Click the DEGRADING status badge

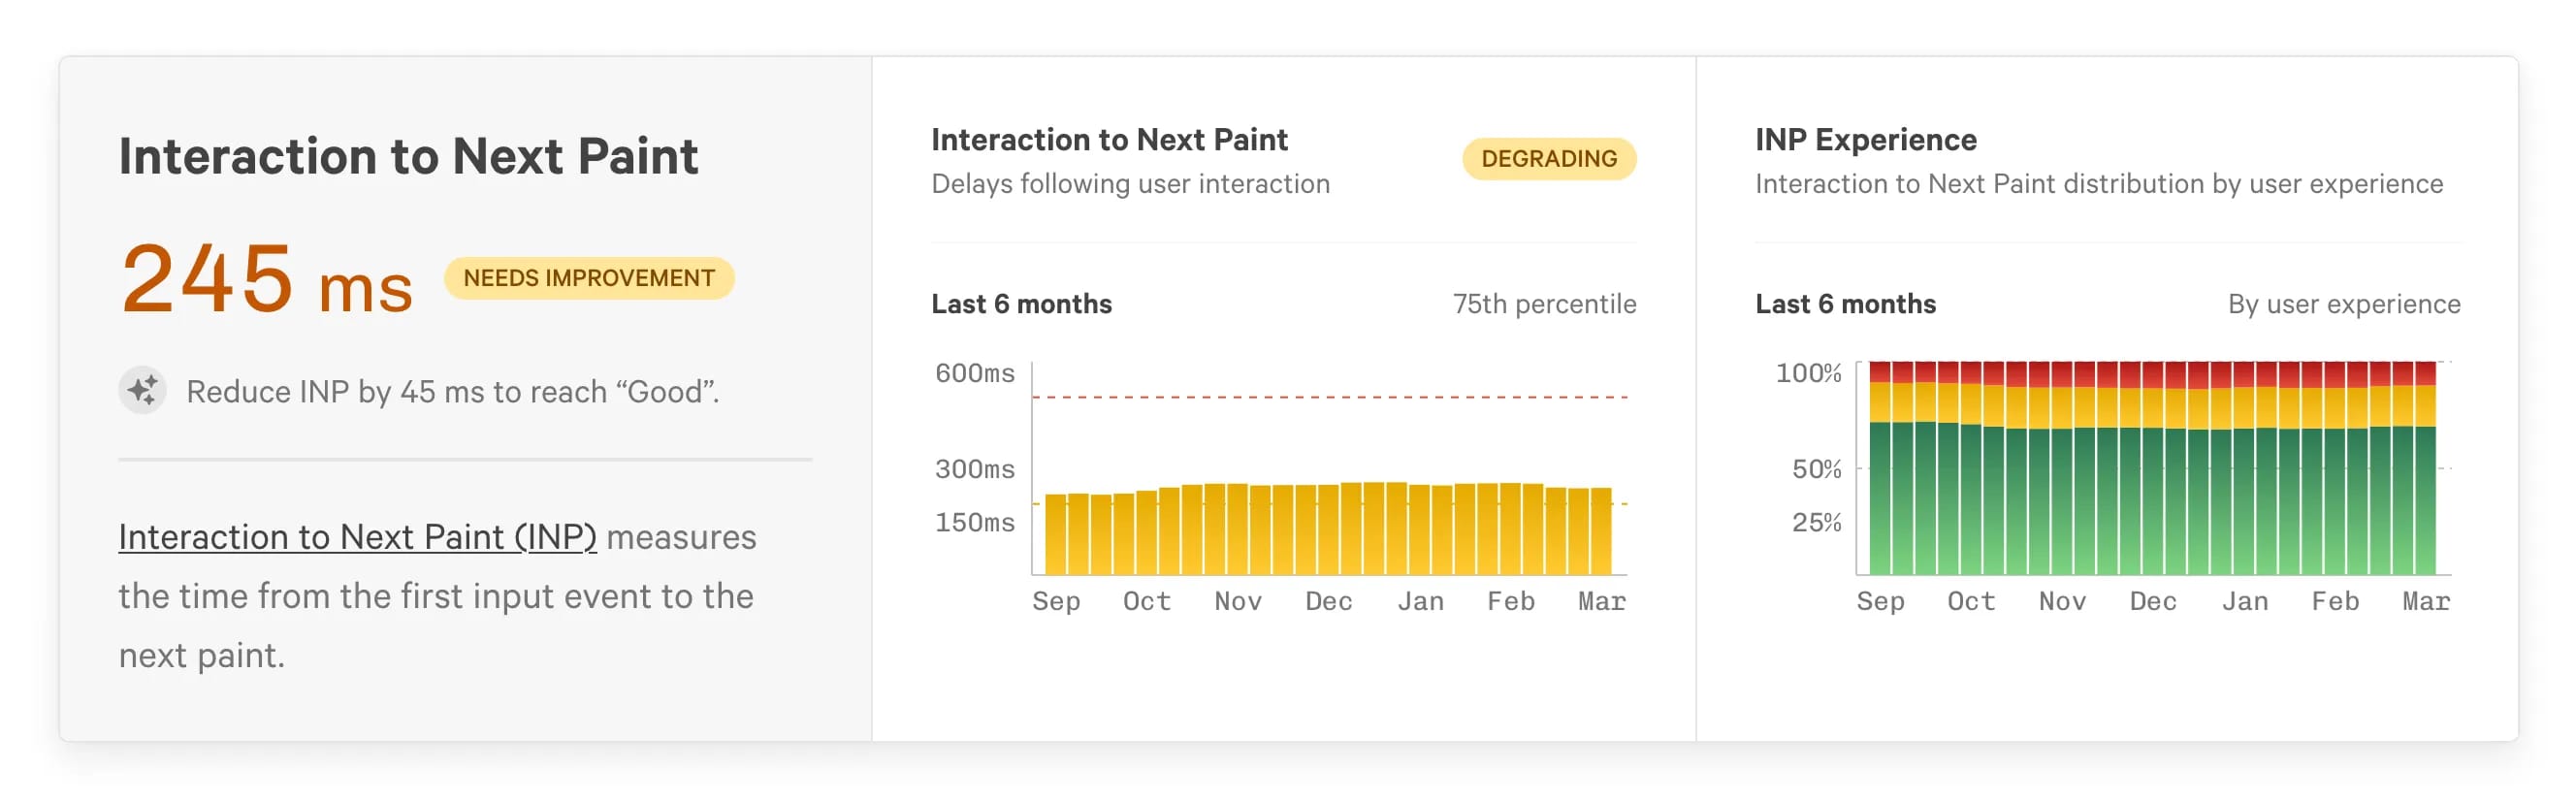point(1548,159)
